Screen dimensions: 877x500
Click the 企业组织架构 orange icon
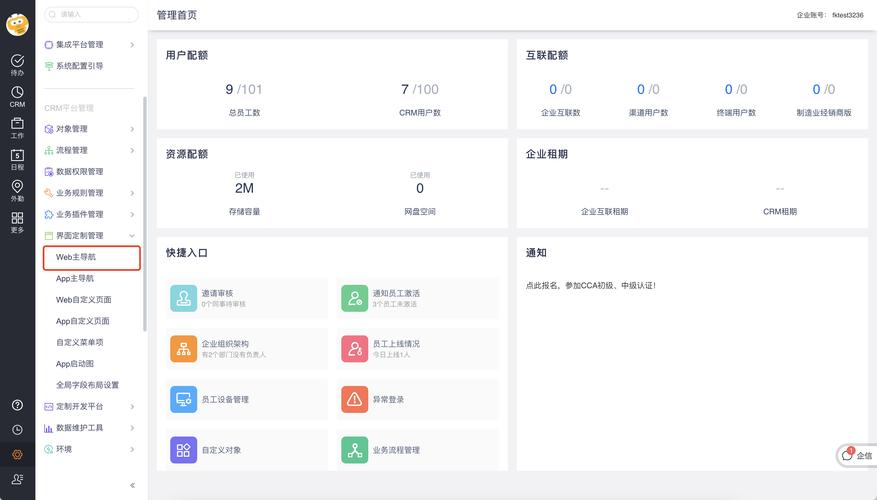point(183,348)
